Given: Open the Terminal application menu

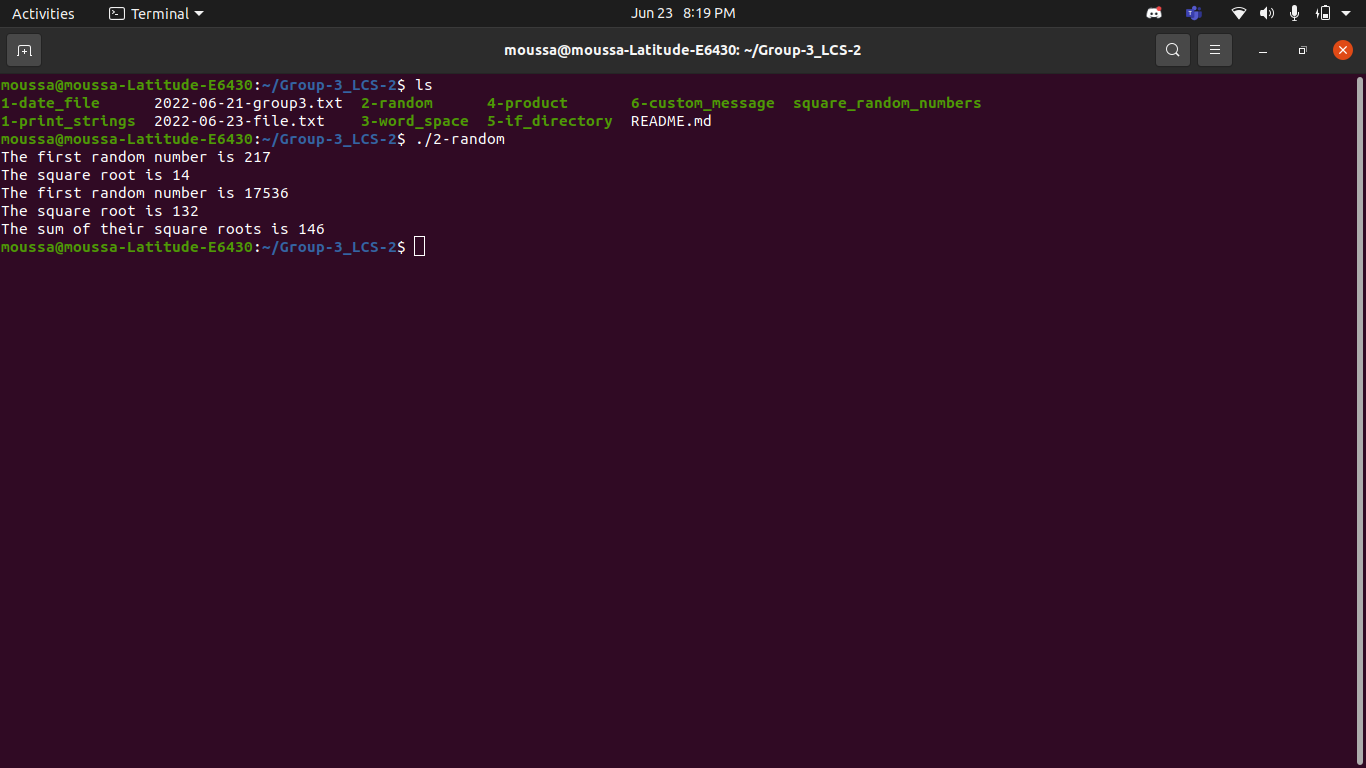Looking at the screenshot, I should pos(156,13).
